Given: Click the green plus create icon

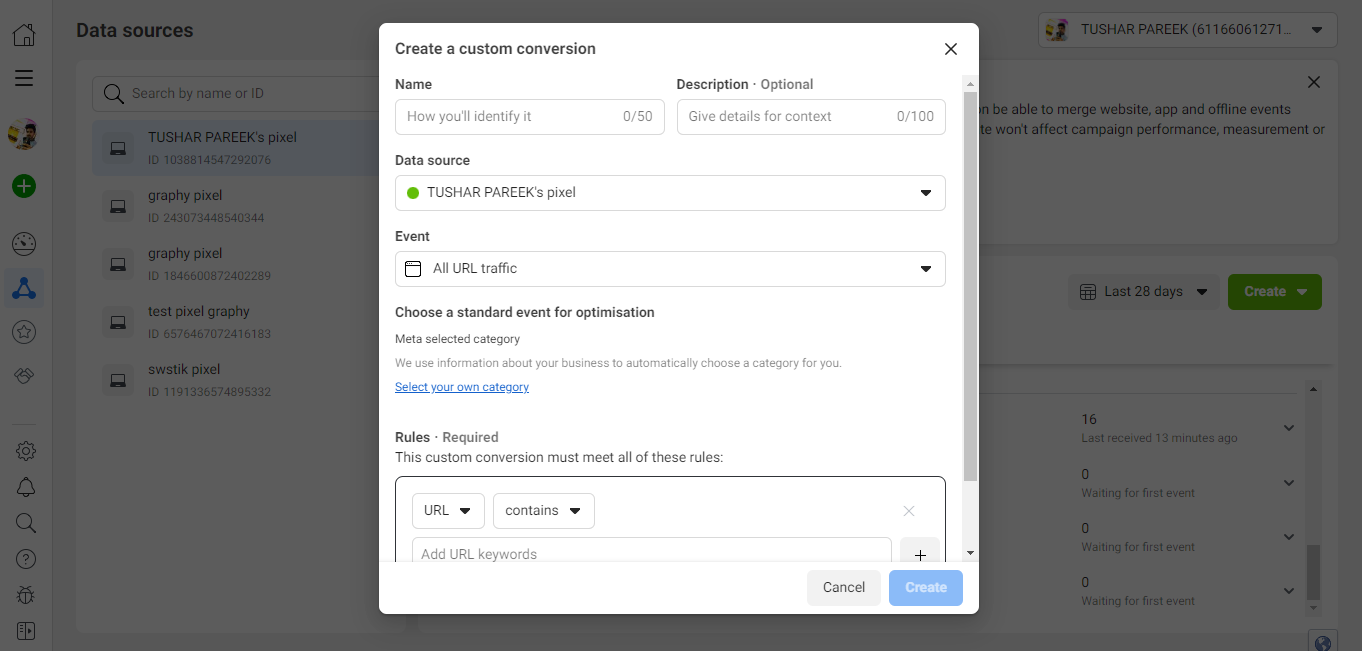Looking at the screenshot, I should 24,186.
